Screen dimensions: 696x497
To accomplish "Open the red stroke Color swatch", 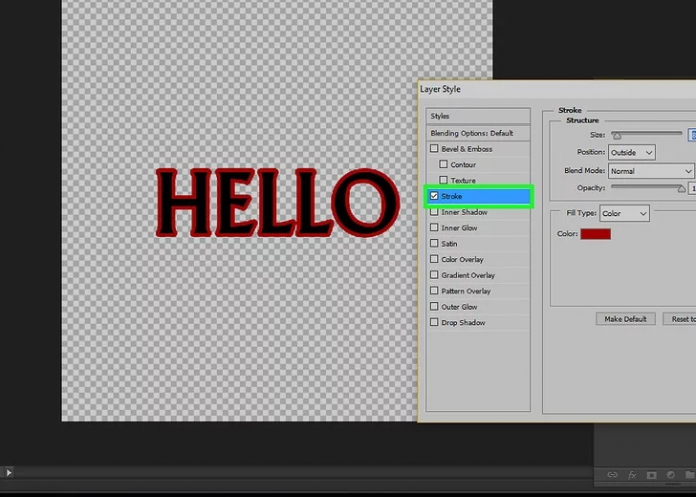I will 595,234.
